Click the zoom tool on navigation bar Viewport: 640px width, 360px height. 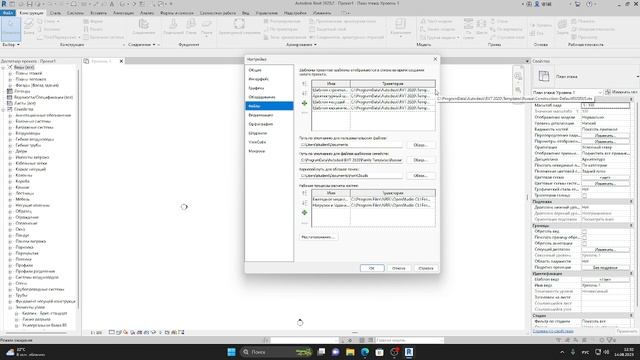coord(518,90)
